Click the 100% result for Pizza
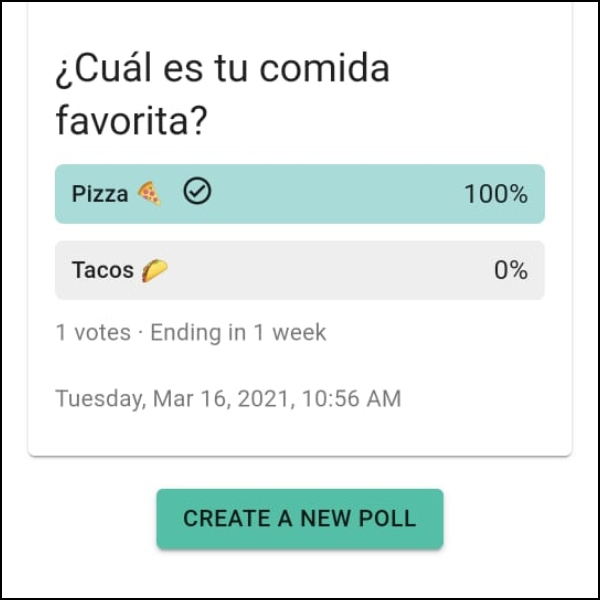 point(495,194)
